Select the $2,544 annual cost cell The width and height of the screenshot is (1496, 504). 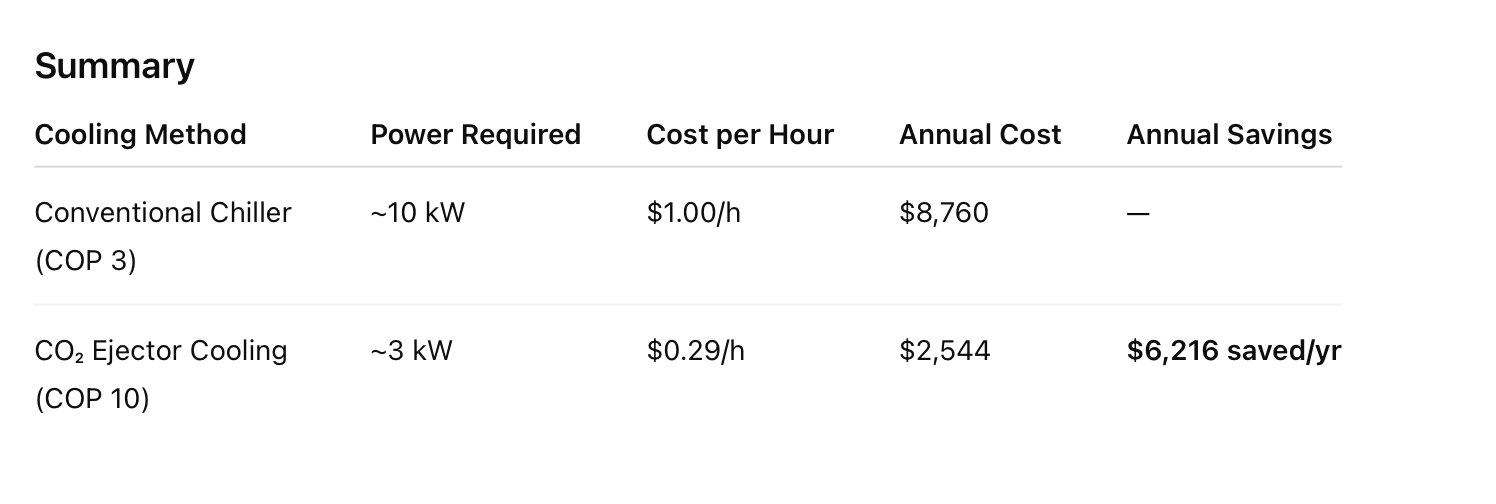(x=944, y=351)
